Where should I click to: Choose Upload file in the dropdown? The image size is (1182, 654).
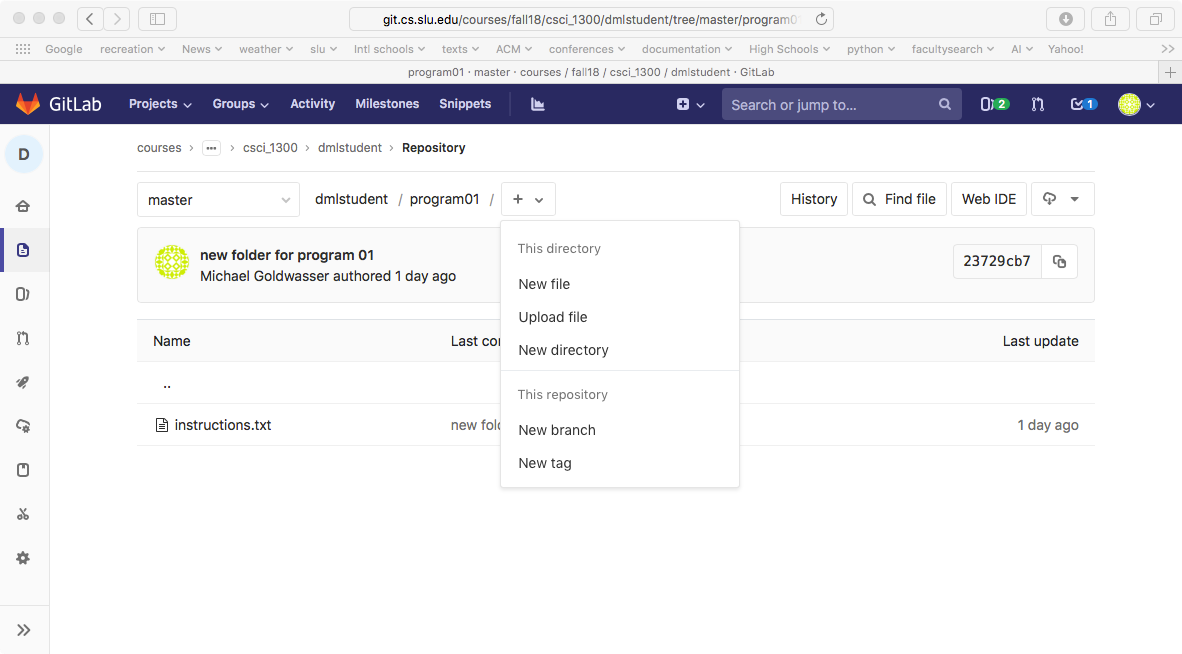click(x=553, y=317)
